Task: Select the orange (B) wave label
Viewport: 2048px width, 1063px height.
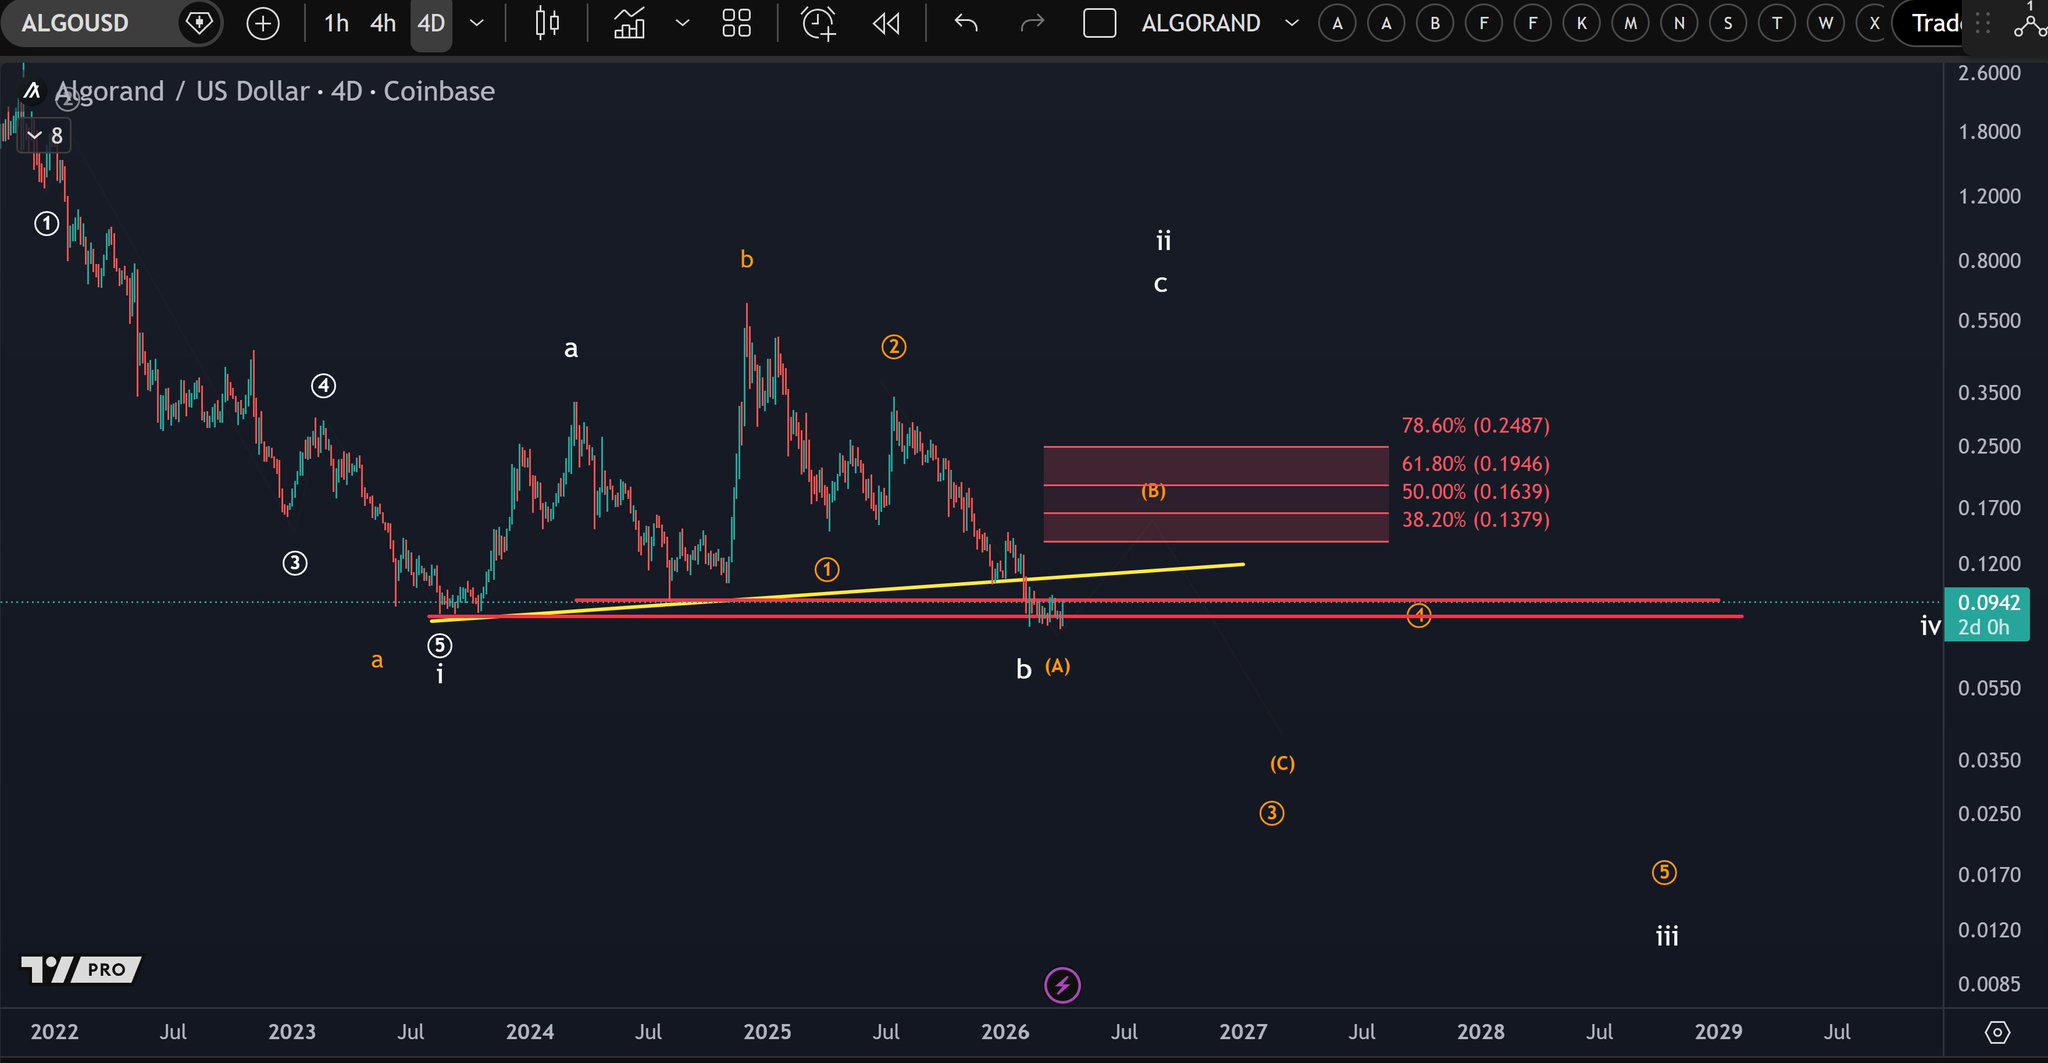Action: coord(1153,491)
